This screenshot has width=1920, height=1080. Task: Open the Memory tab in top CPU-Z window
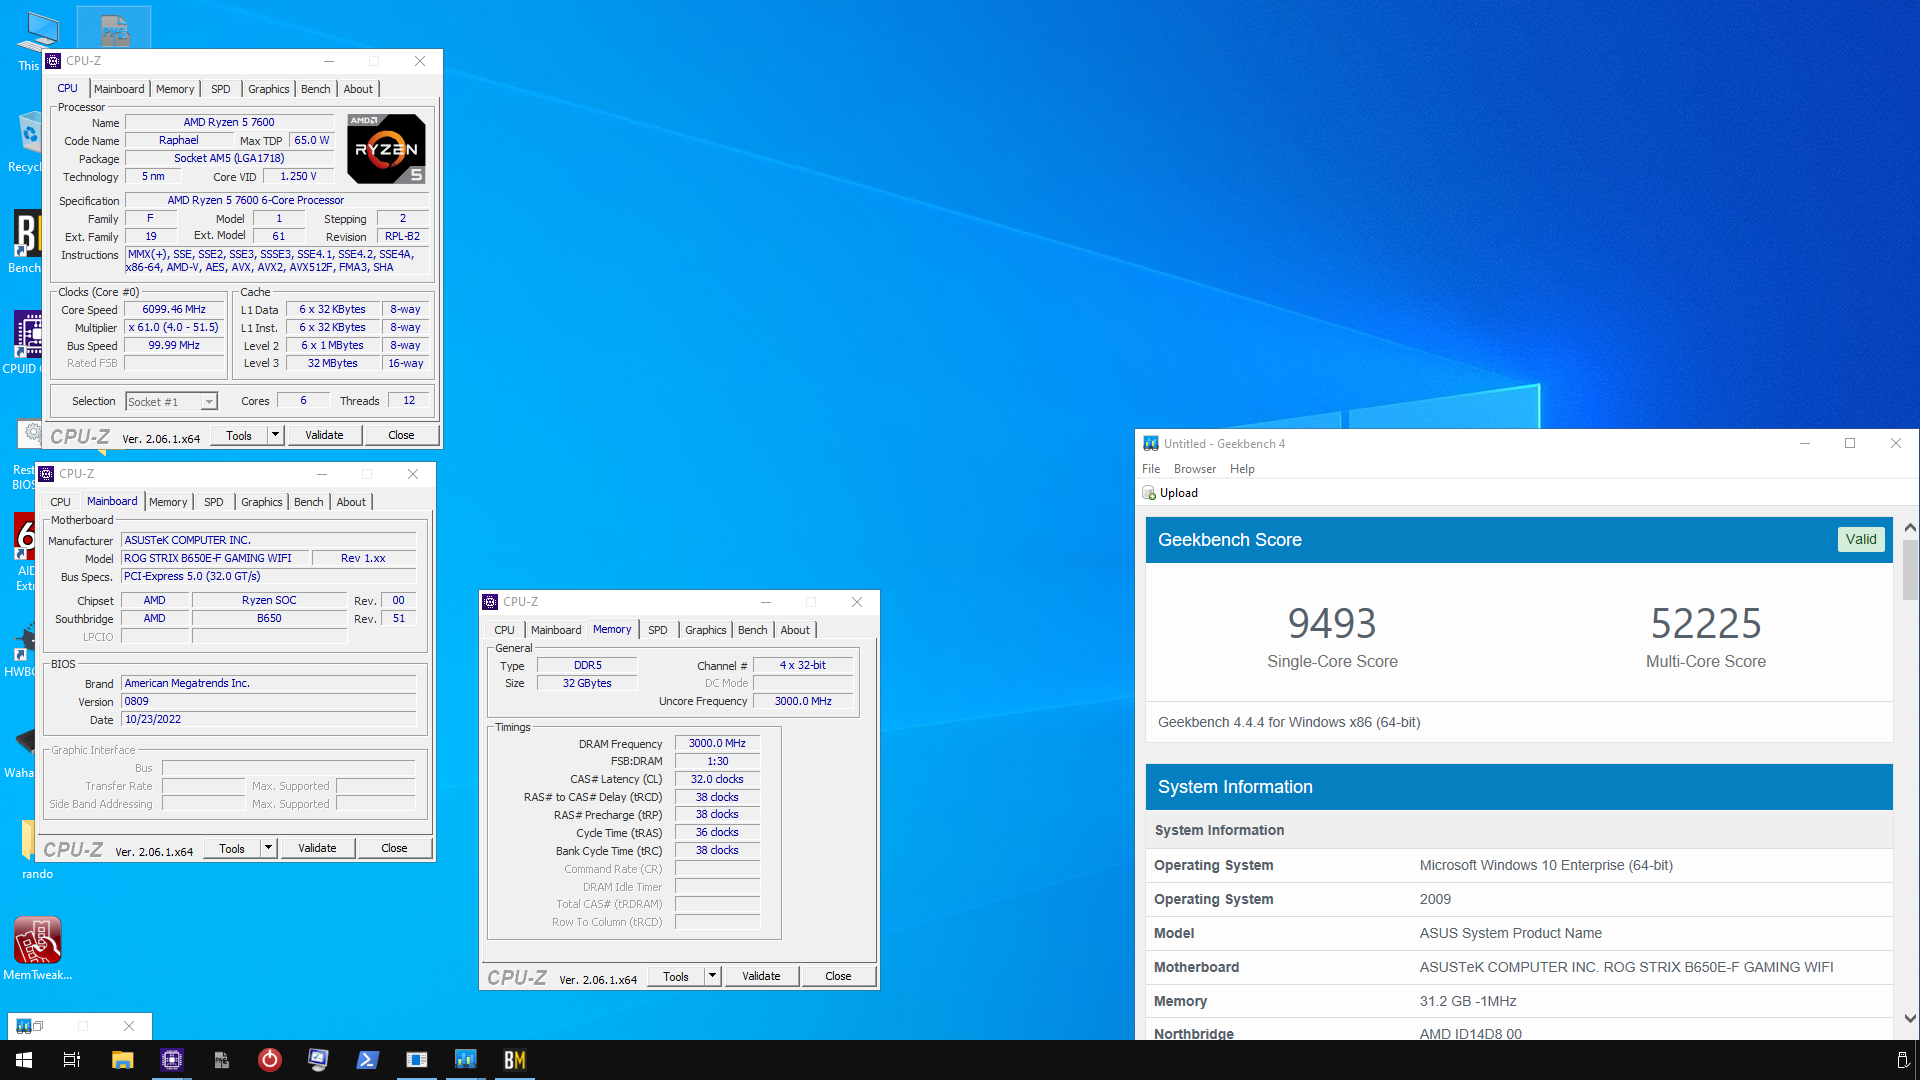tap(175, 89)
